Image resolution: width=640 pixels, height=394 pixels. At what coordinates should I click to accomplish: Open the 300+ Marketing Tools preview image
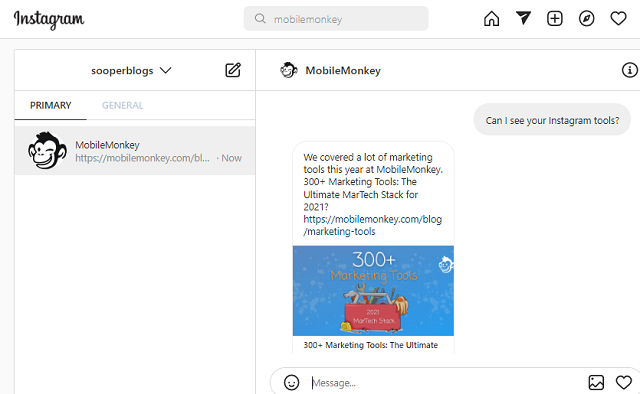click(373, 291)
